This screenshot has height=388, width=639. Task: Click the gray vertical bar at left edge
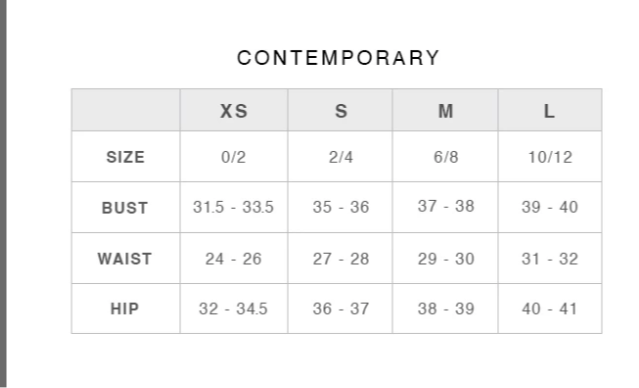coord(3,194)
